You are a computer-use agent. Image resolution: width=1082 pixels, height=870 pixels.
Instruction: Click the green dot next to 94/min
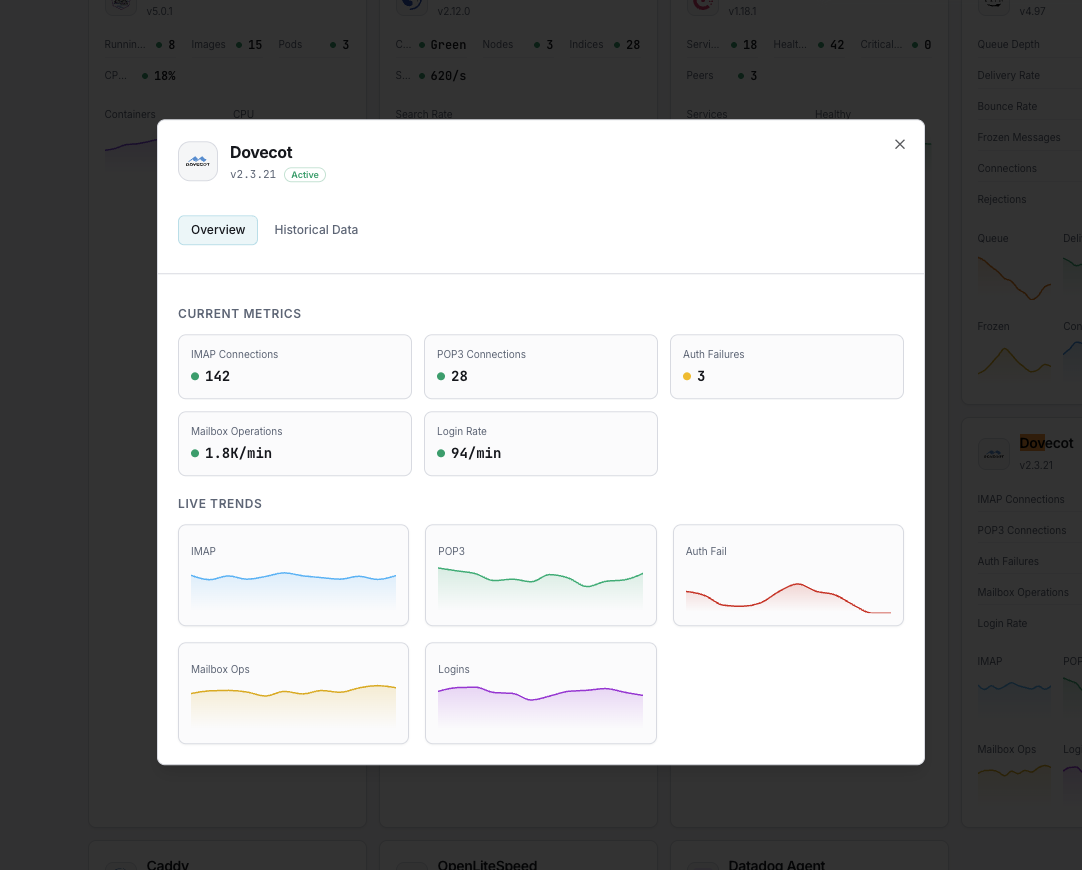(441, 453)
